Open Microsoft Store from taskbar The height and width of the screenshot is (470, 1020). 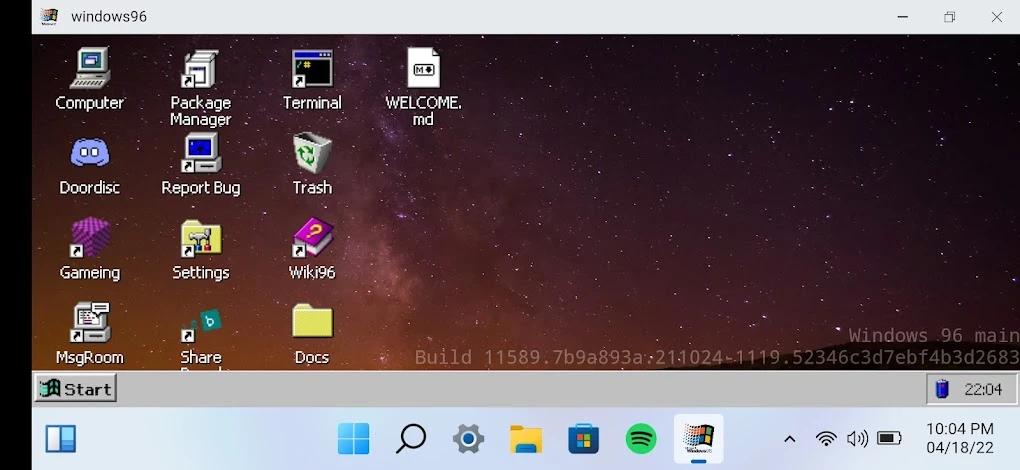click(x=584, y=439)
